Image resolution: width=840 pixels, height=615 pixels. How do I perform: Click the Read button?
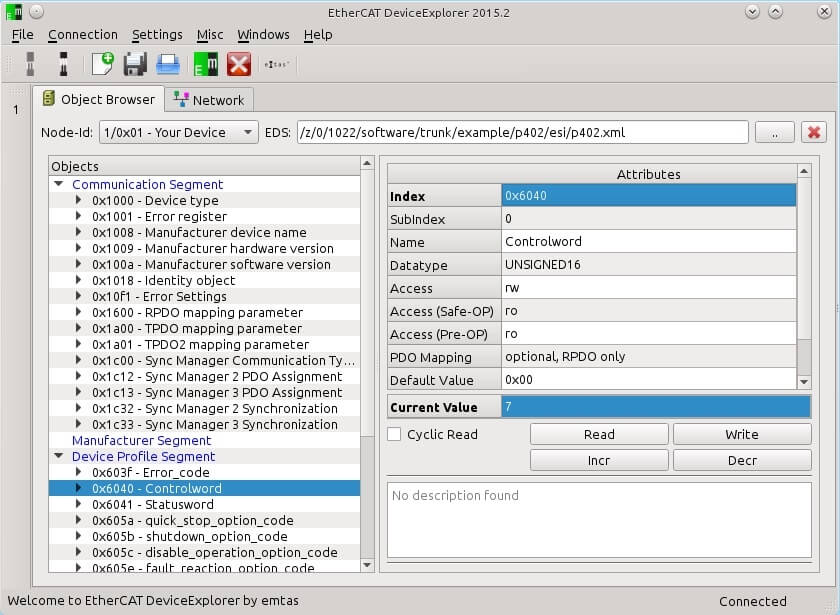pos(598,434)
